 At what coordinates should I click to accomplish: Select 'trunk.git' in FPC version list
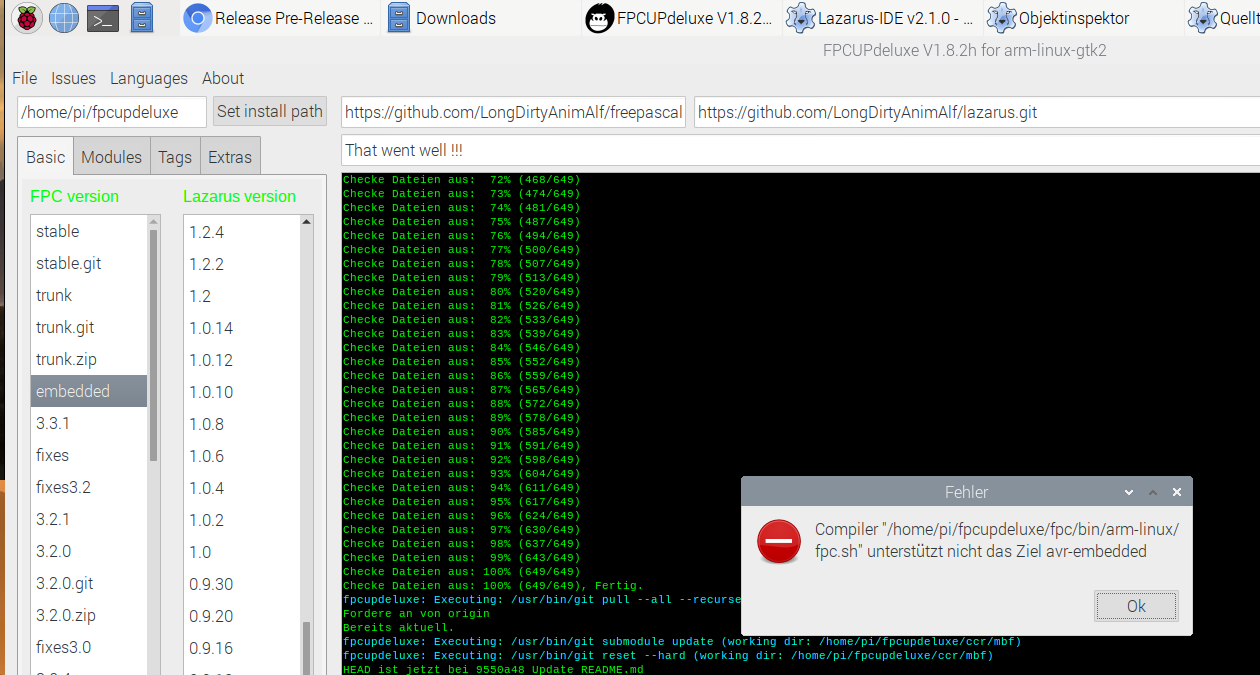coord(89,327)
